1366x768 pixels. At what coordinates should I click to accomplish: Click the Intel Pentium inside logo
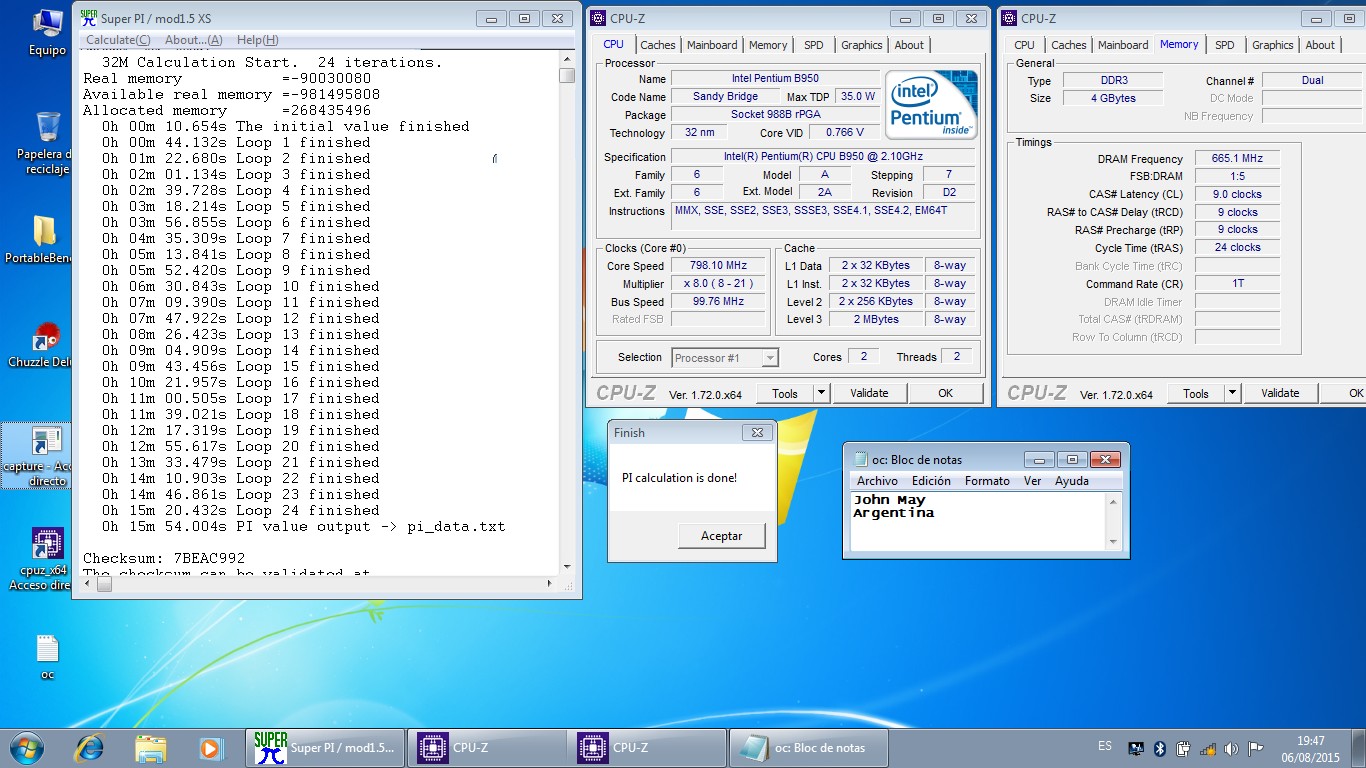(931, 105)
